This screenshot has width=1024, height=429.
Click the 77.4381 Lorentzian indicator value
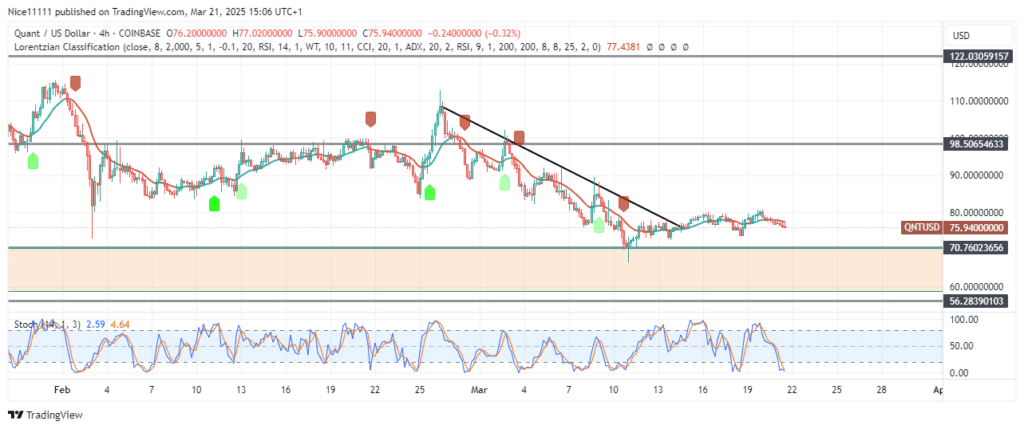coord(623,47)
